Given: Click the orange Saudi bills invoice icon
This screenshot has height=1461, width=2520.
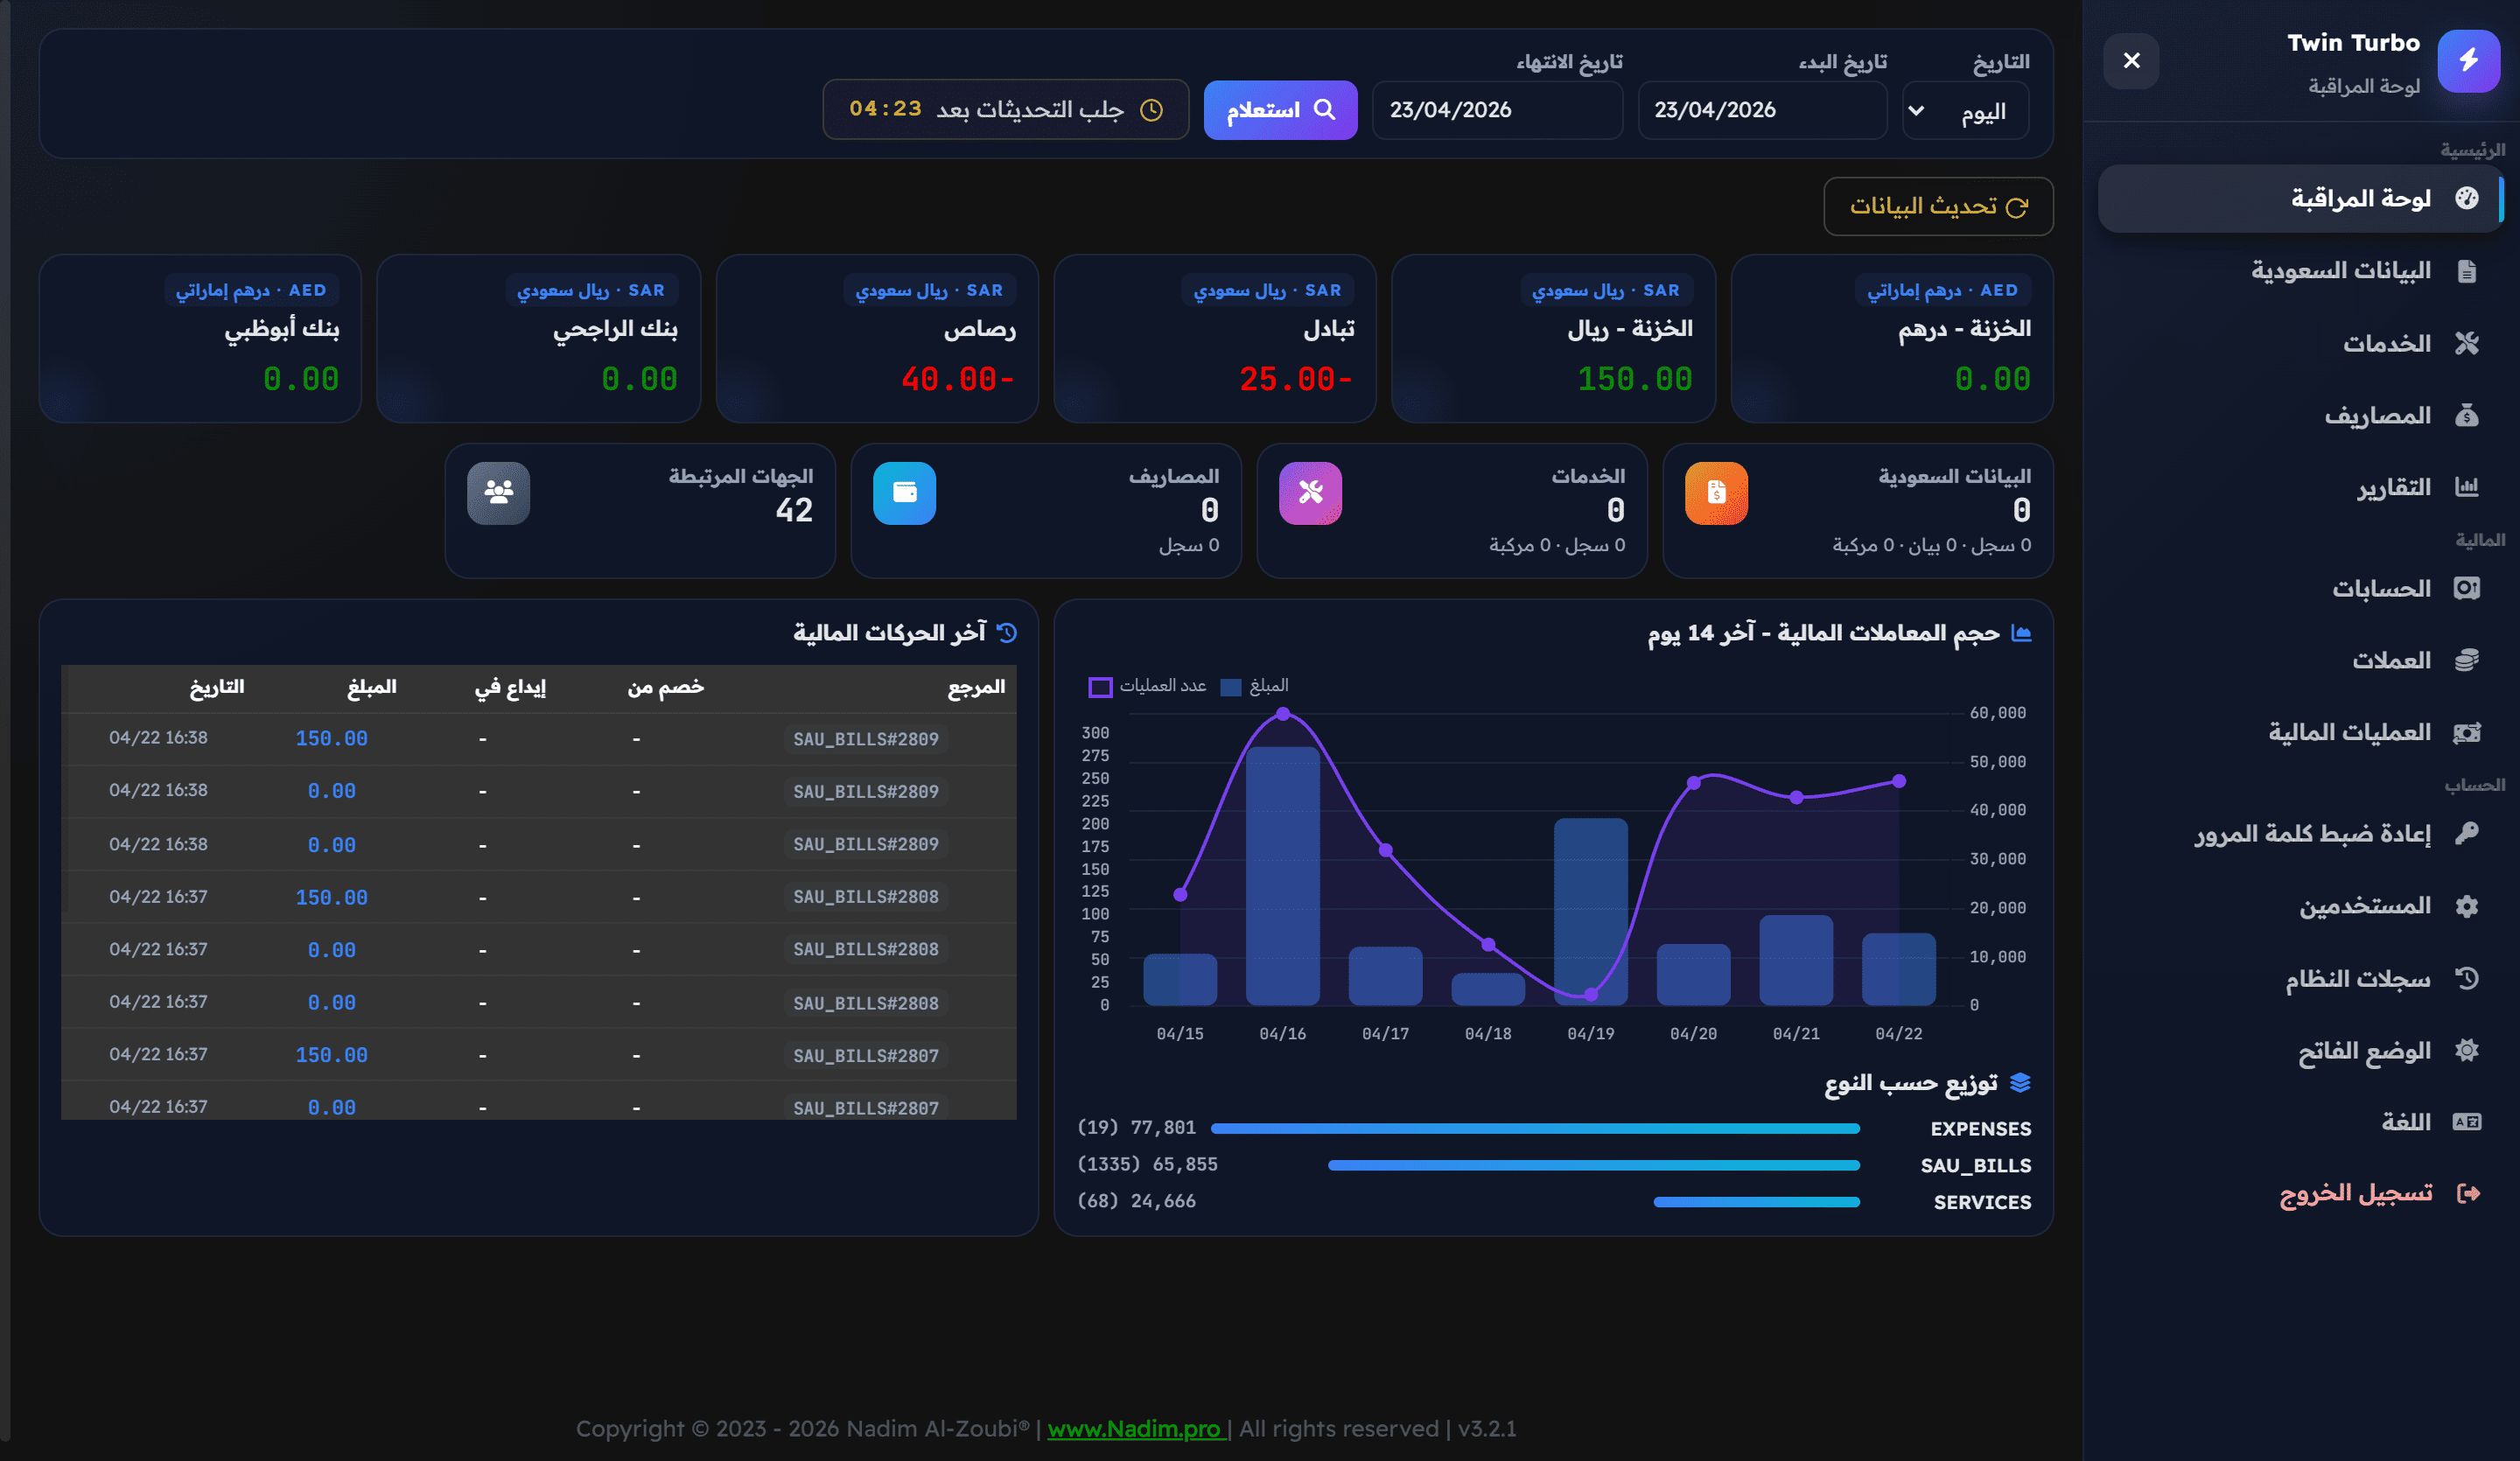Looking at the screenshot, I should pos(1716,493).
